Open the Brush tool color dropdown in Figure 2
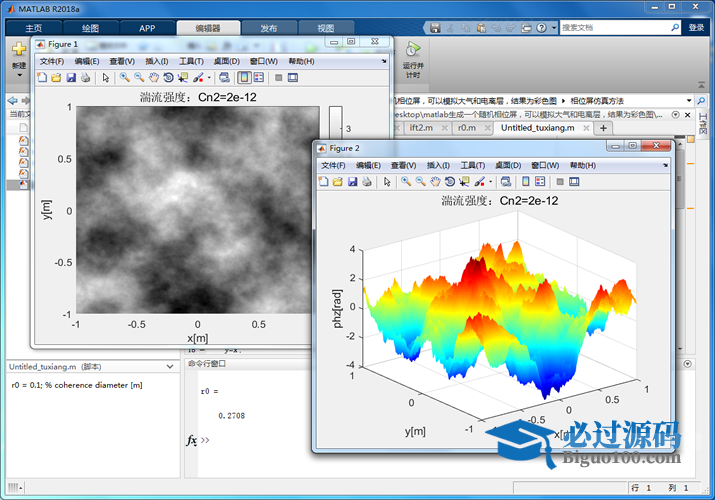 pyautogui.click(x=491, y=181)
